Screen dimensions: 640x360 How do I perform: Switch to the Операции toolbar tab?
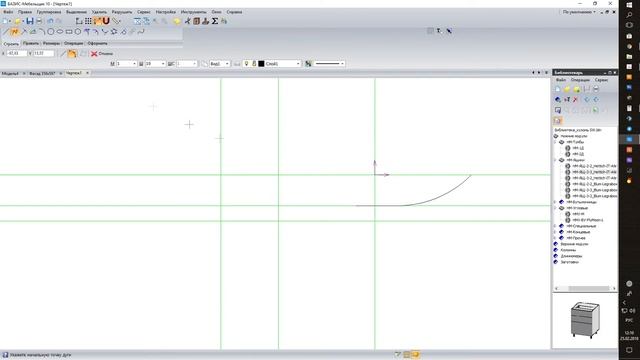click(74, 43)
